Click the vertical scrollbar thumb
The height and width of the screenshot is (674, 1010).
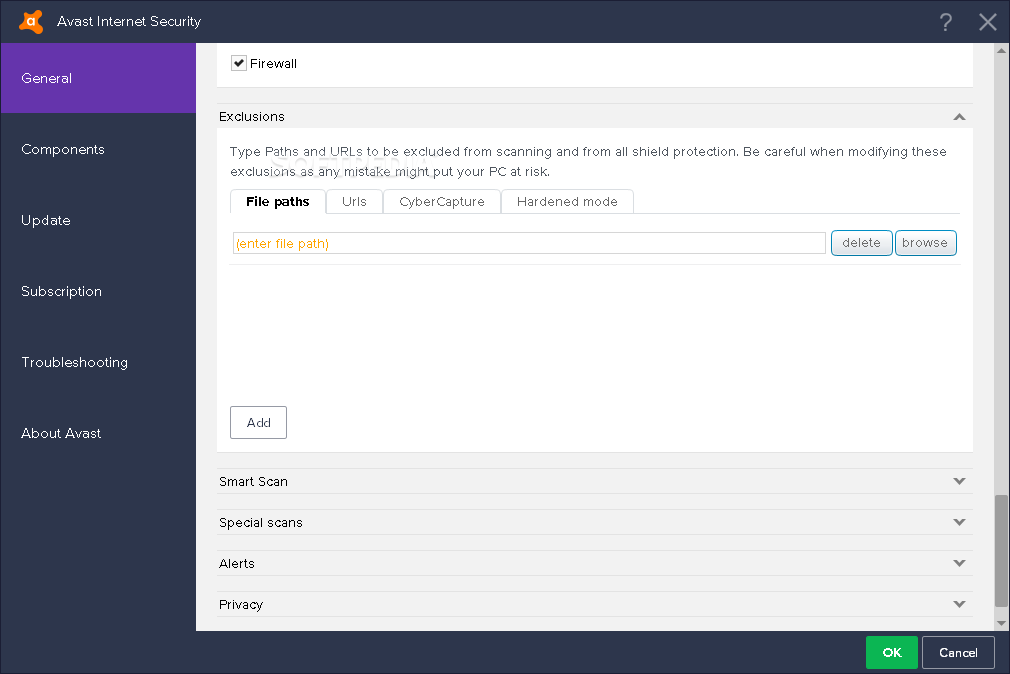click(x=1001, y=551)
